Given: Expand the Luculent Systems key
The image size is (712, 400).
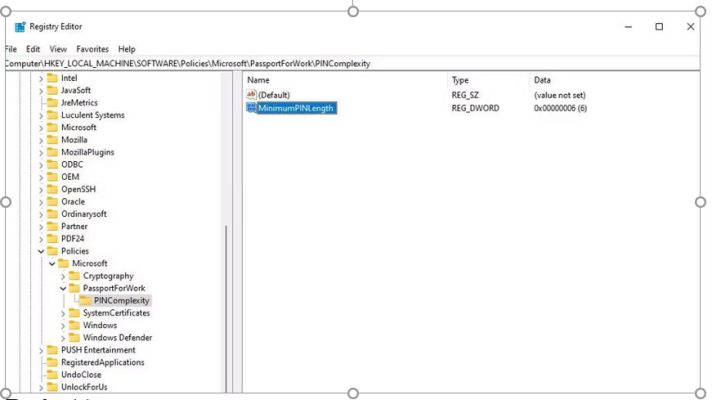Looking at the screenshot, I should click(x=41, y=116).
